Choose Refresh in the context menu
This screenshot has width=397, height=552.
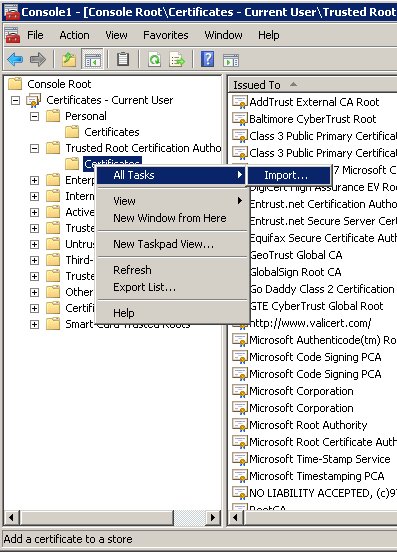[x=172, y=270]
